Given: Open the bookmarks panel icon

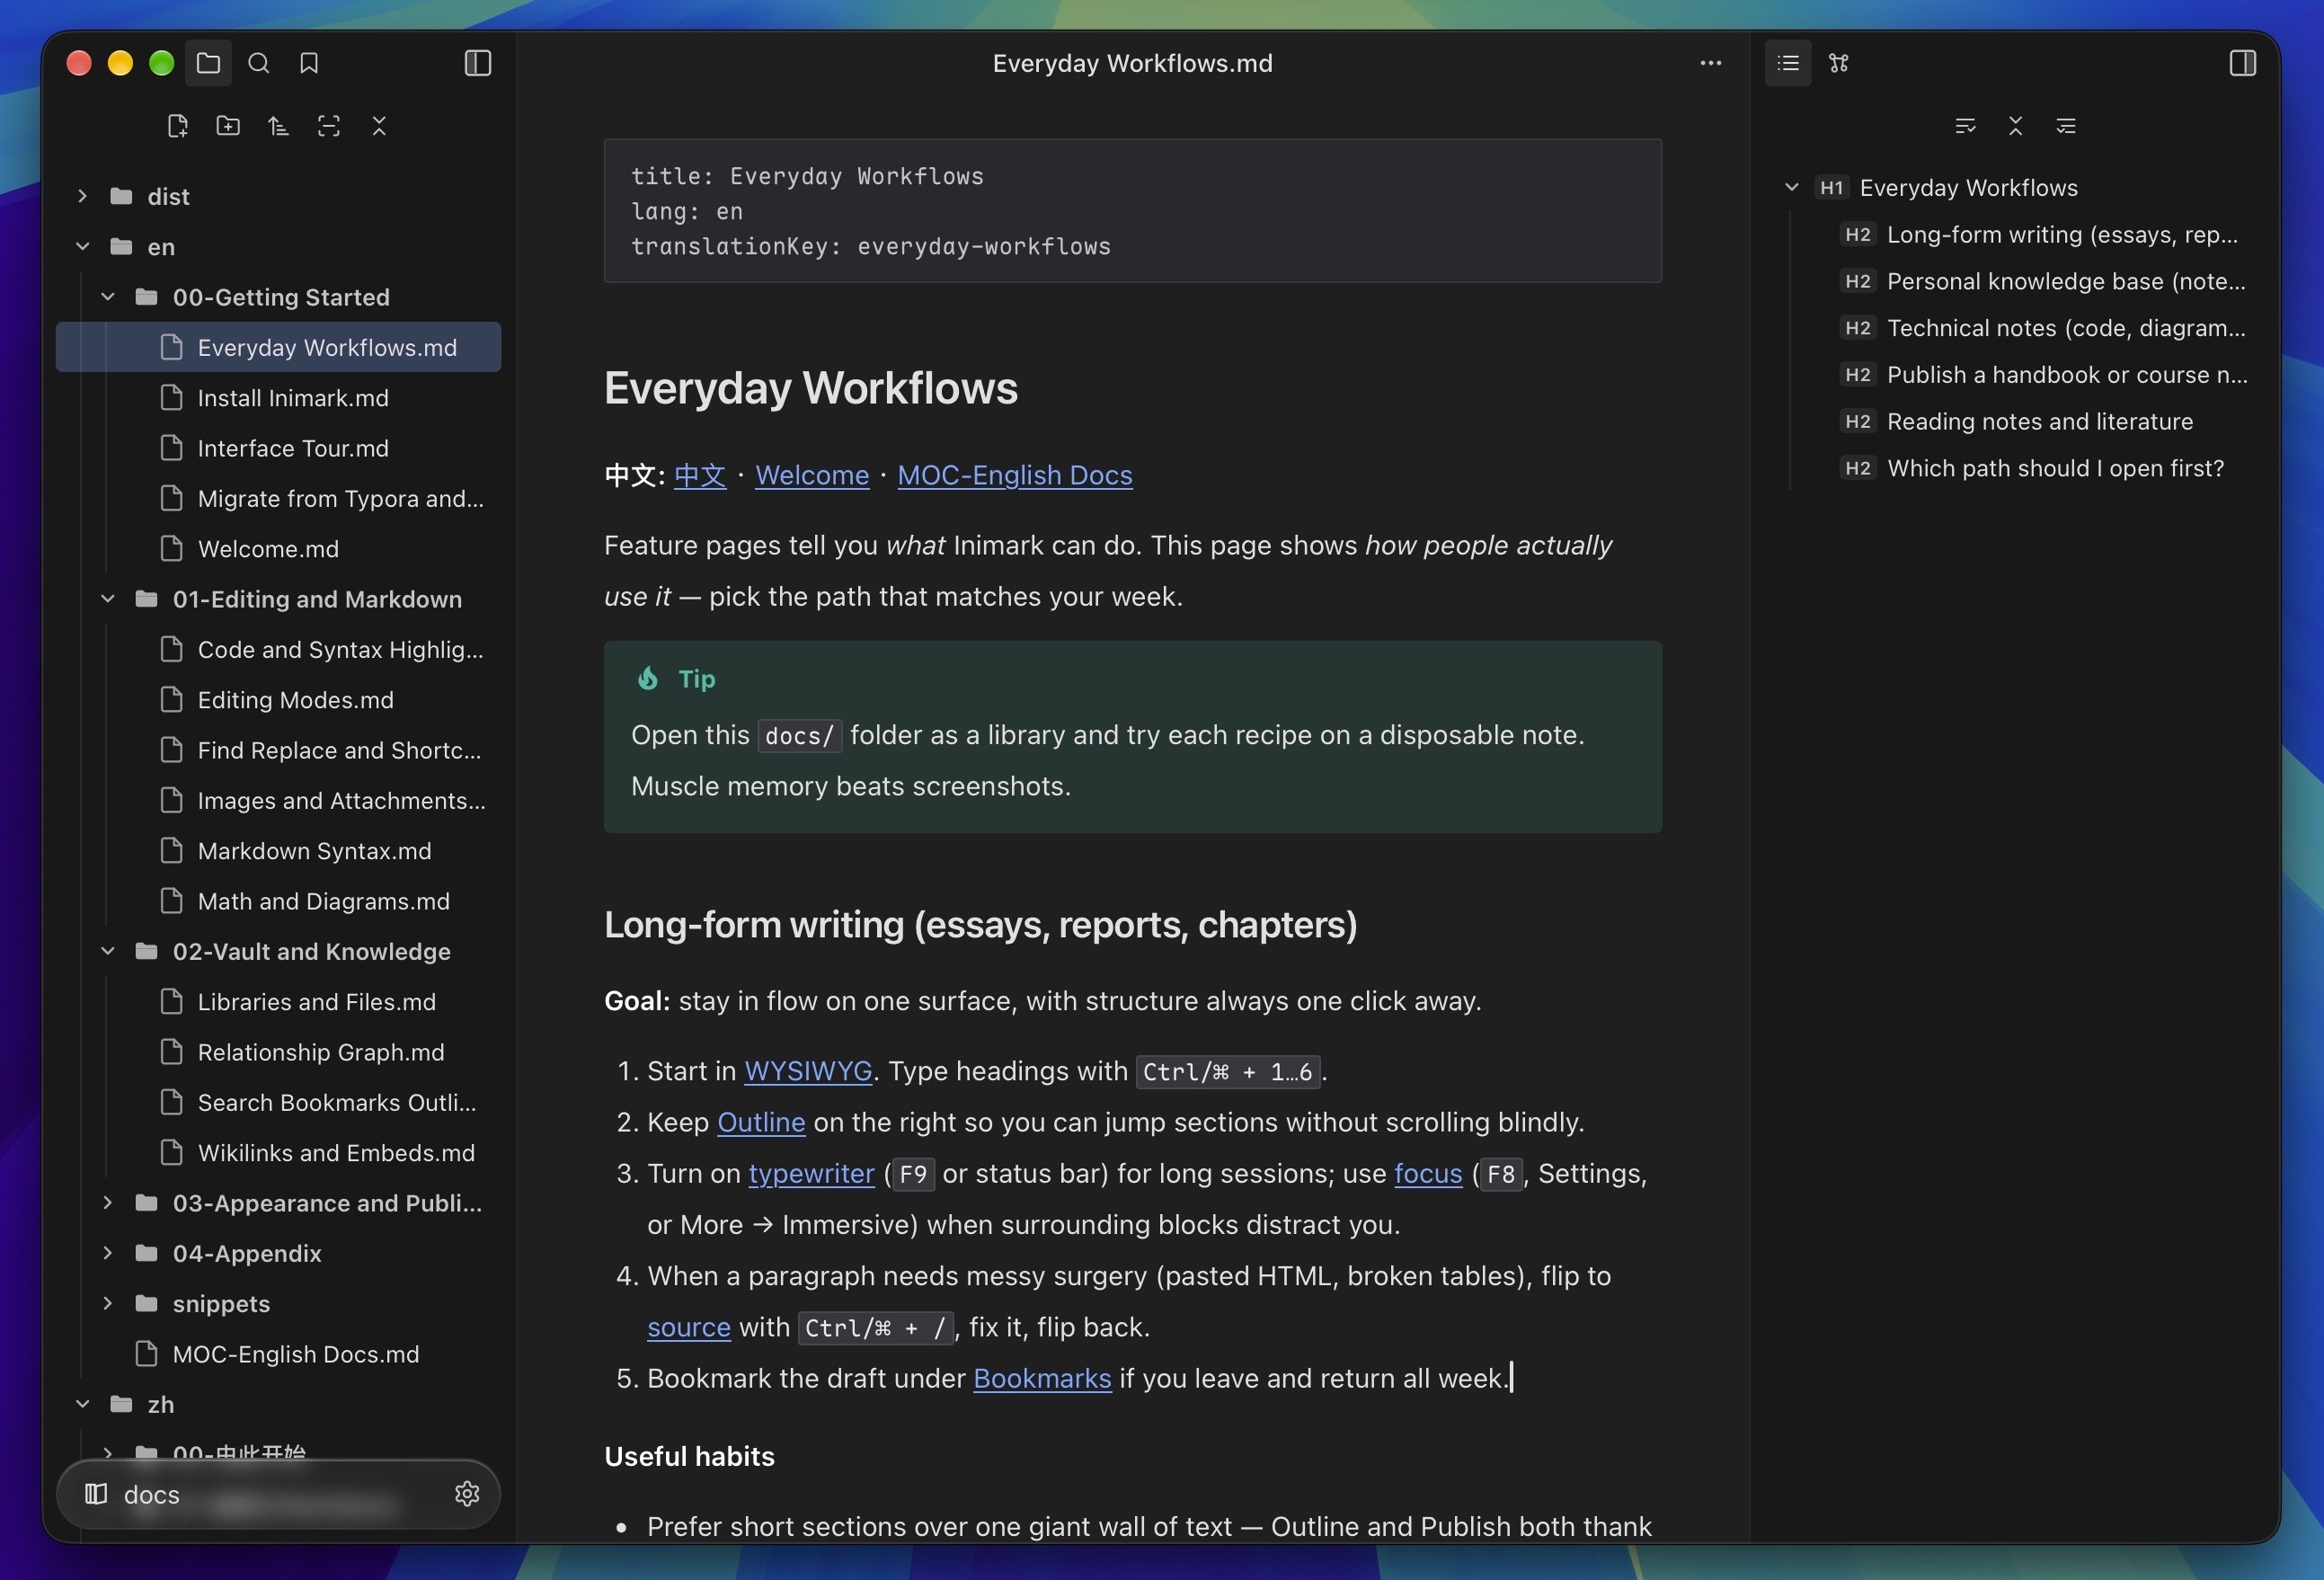Looking at the screenshot, I should tap(309, 63).
